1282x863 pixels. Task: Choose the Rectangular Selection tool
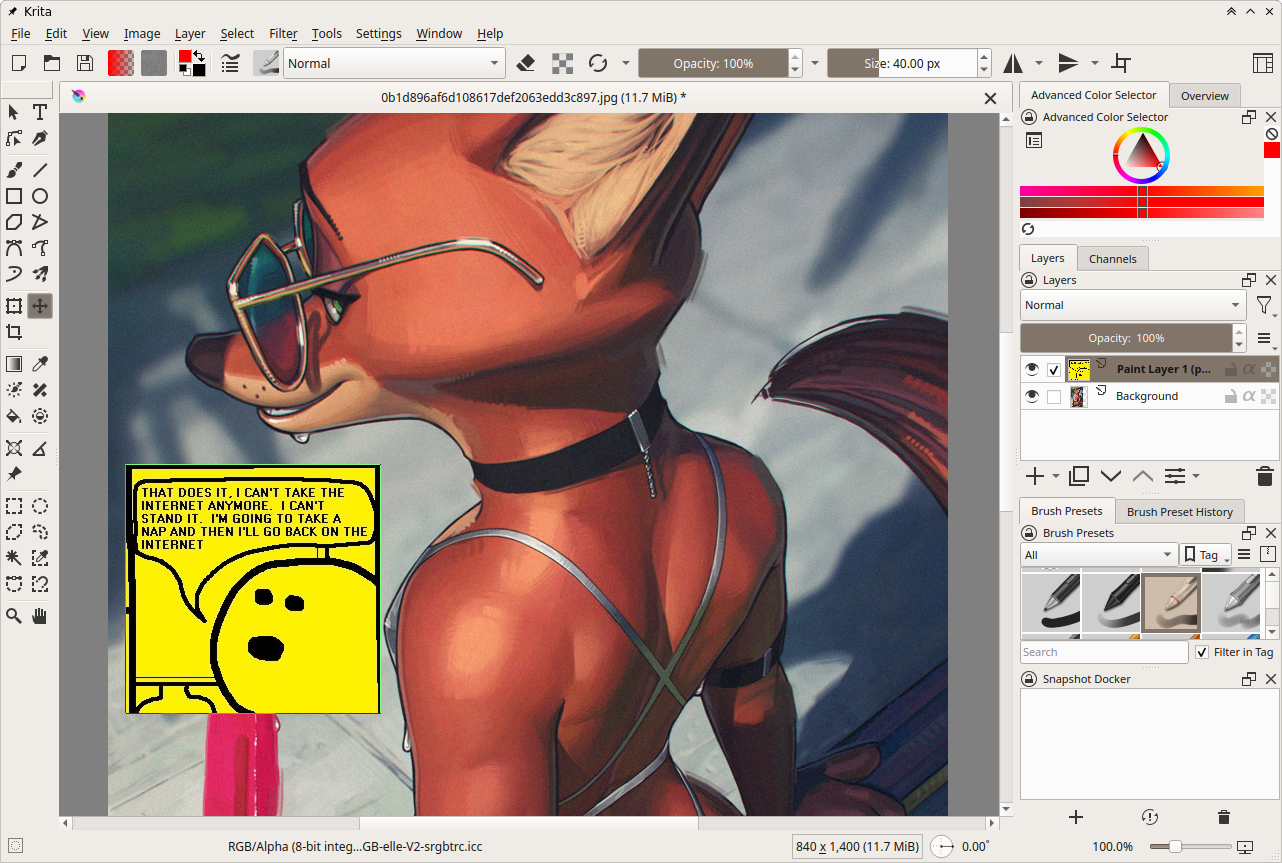click(14, 506)
